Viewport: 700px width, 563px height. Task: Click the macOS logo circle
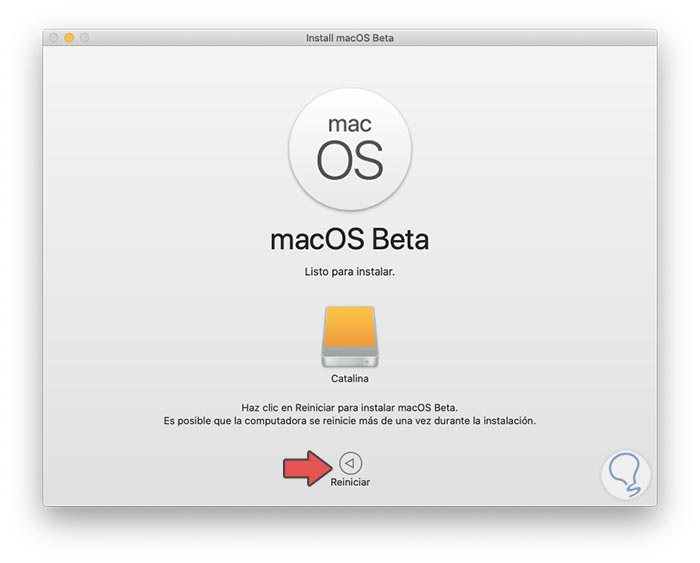coord(350,149)
